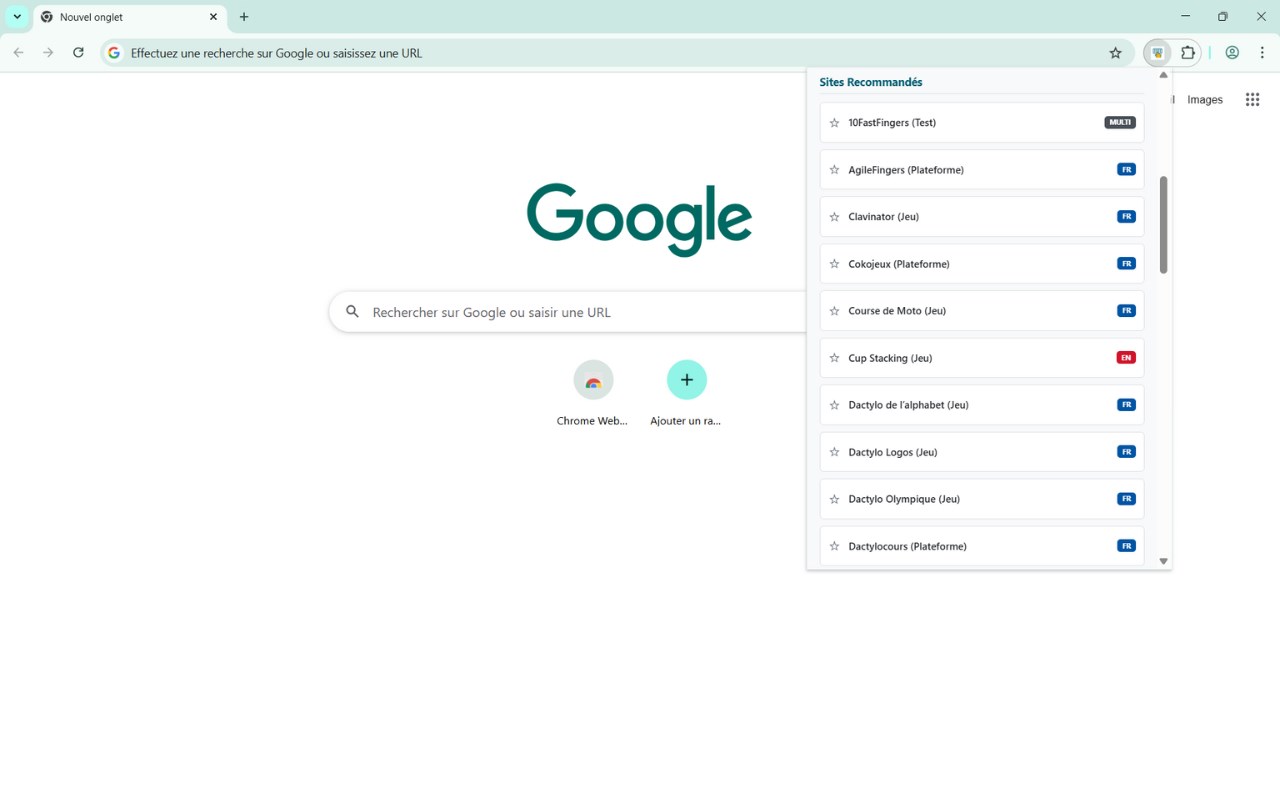Open Dactylo Olympique (Jeu) entry
This screenshot has height=800, width=1280.
[981, 499]
